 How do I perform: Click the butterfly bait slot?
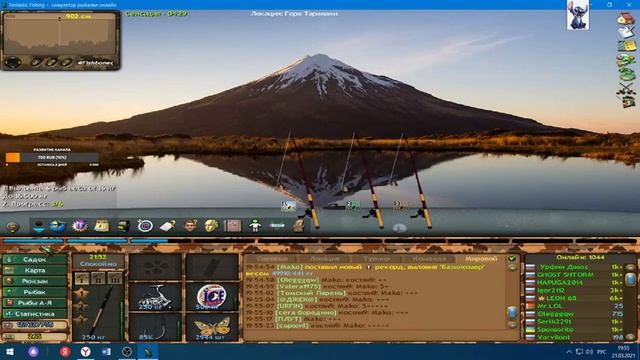pyautogui.click(x=212, y=327)
